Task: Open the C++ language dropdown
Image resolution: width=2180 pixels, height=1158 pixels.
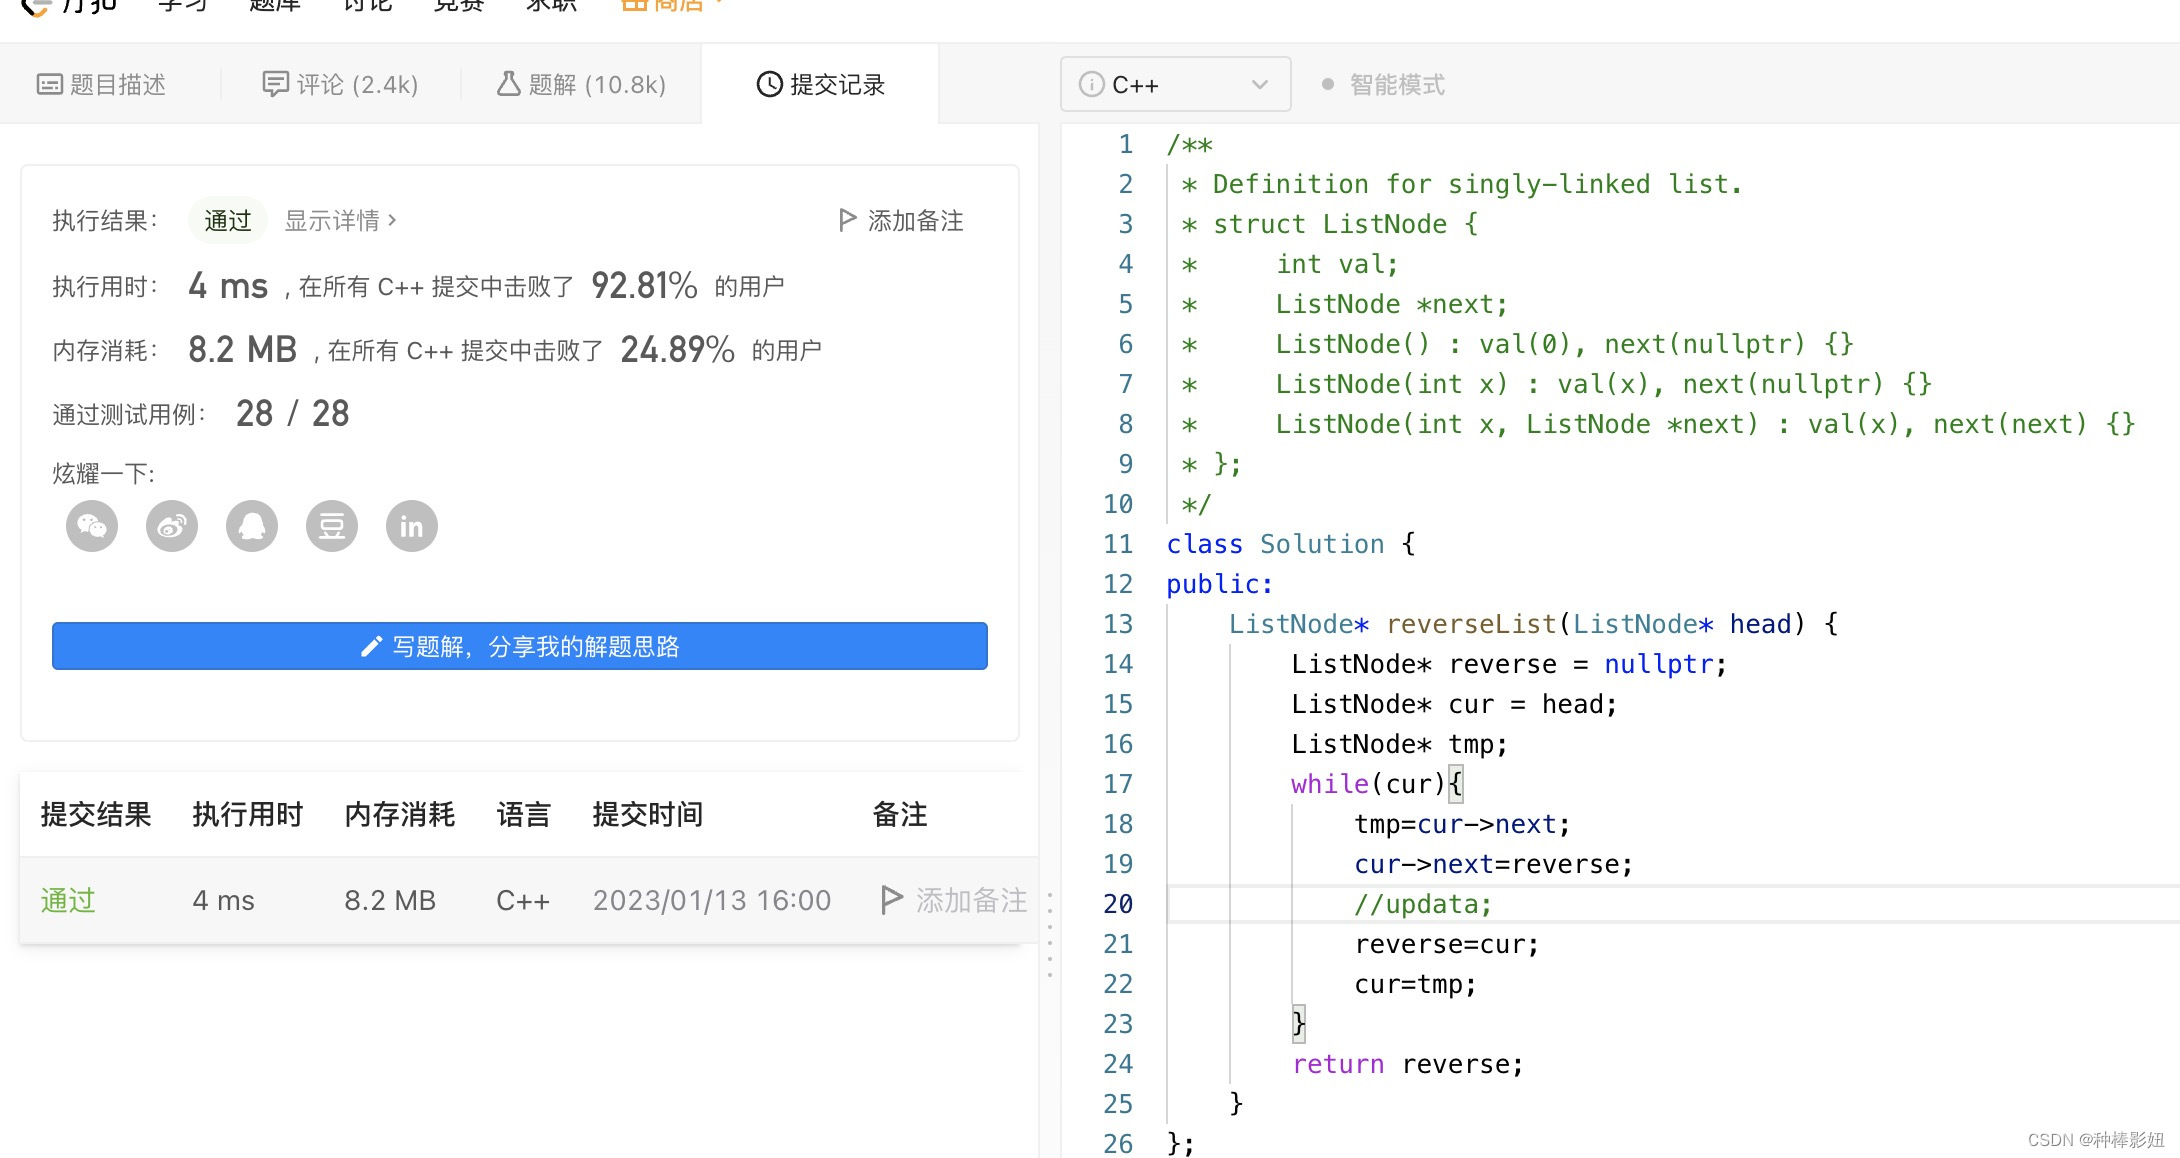Action: pos(1259,84)
